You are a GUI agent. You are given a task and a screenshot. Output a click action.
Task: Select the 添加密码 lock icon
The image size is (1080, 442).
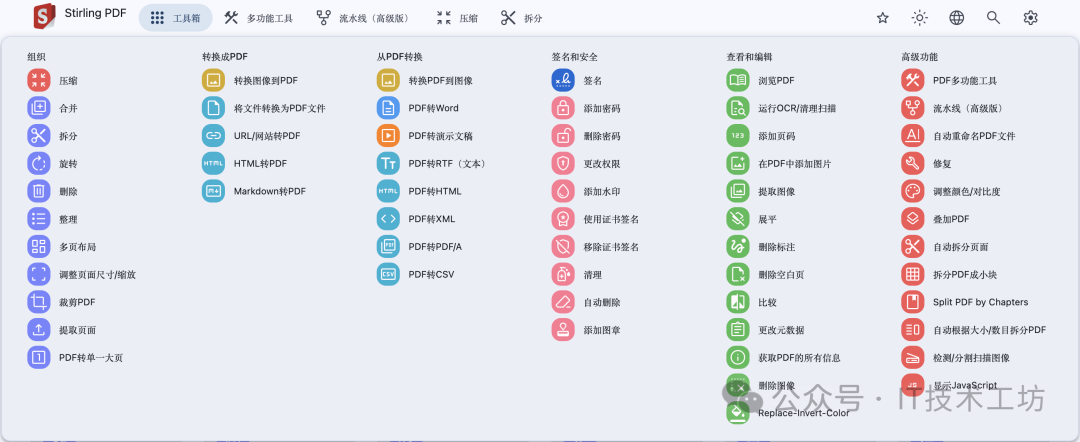563,108
